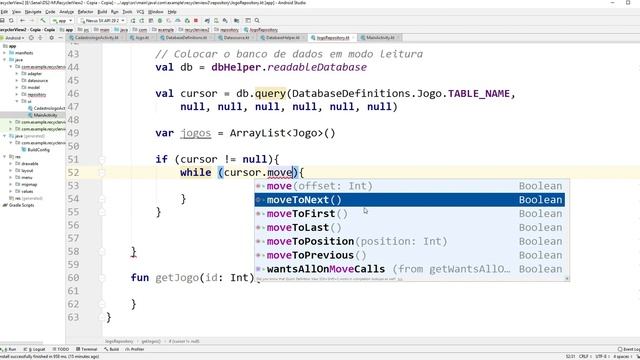This screenshot has width=640, height=360.
Task: Select move(offset: Int) completion
Action: click(410, 186)
